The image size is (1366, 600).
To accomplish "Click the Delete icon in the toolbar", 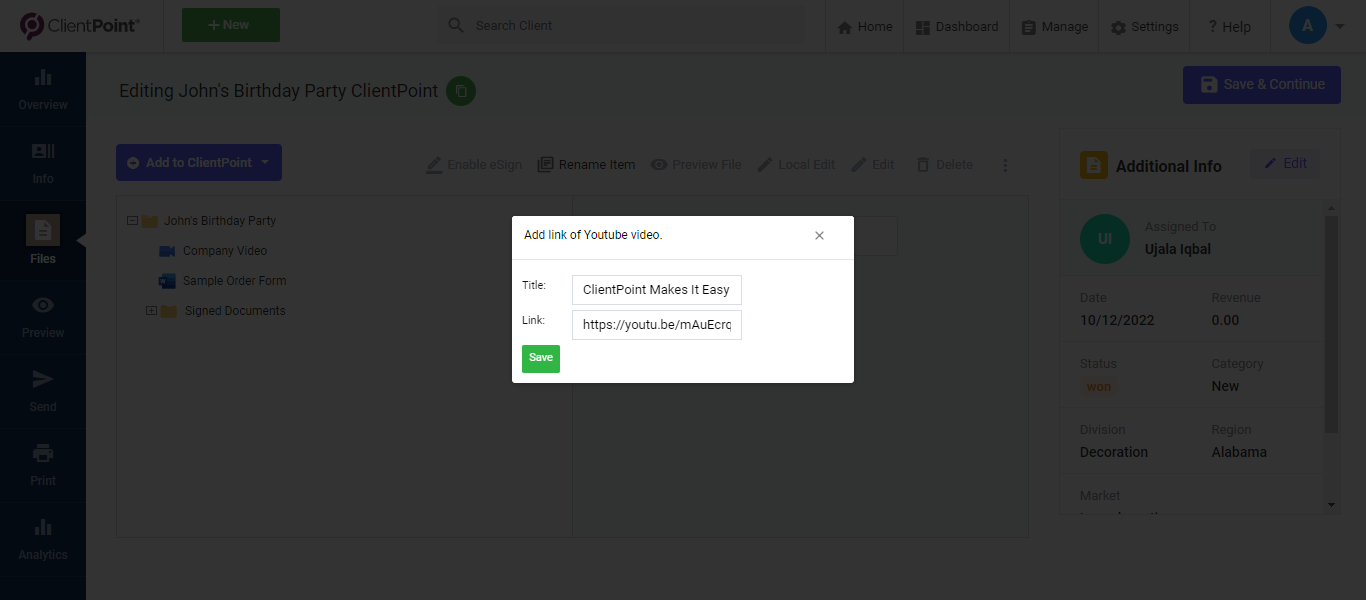I will (944, 164).
